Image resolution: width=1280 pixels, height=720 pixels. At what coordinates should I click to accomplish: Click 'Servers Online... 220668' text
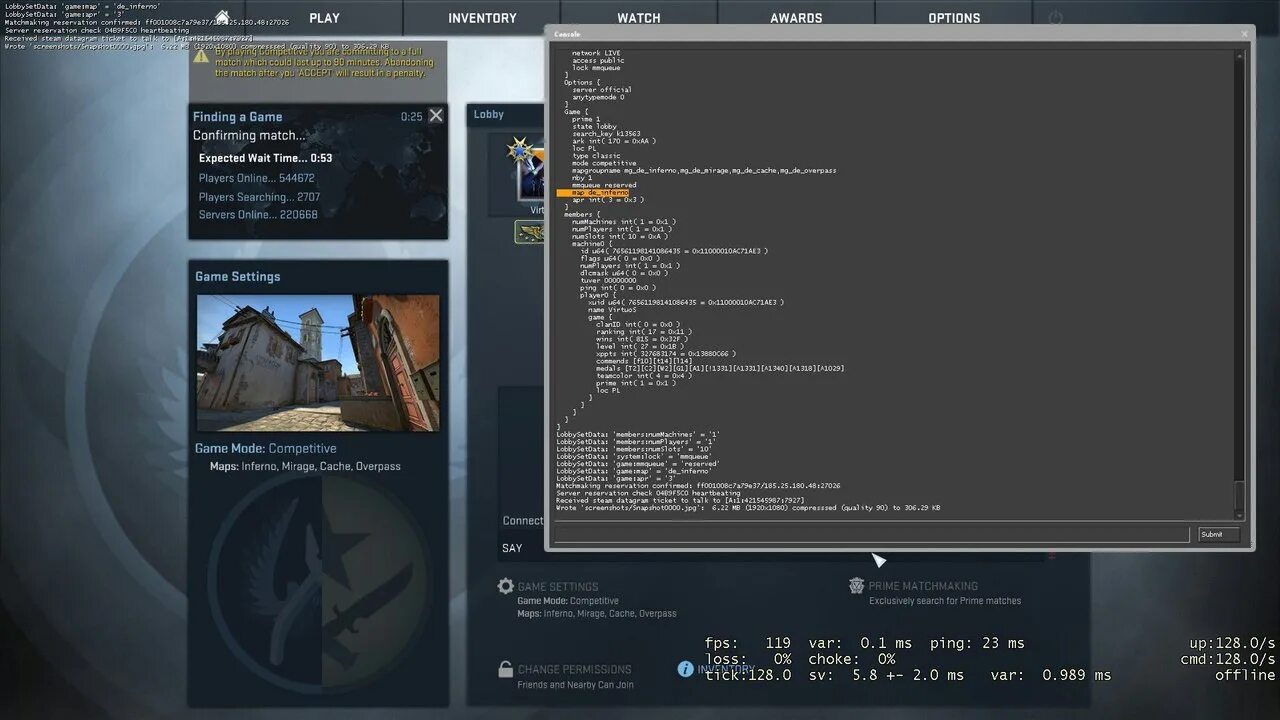258,215
